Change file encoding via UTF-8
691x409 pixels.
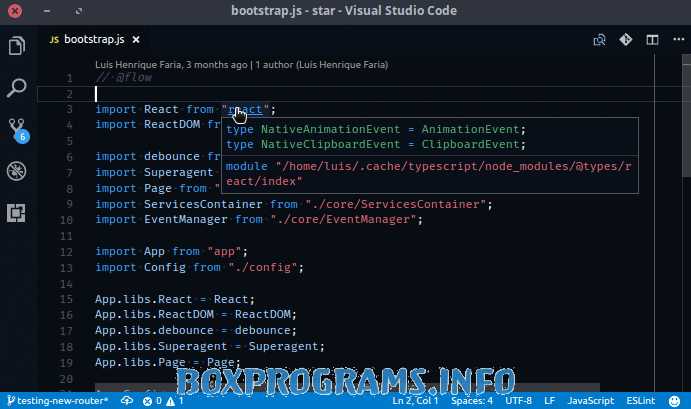(x=519, y=400)
